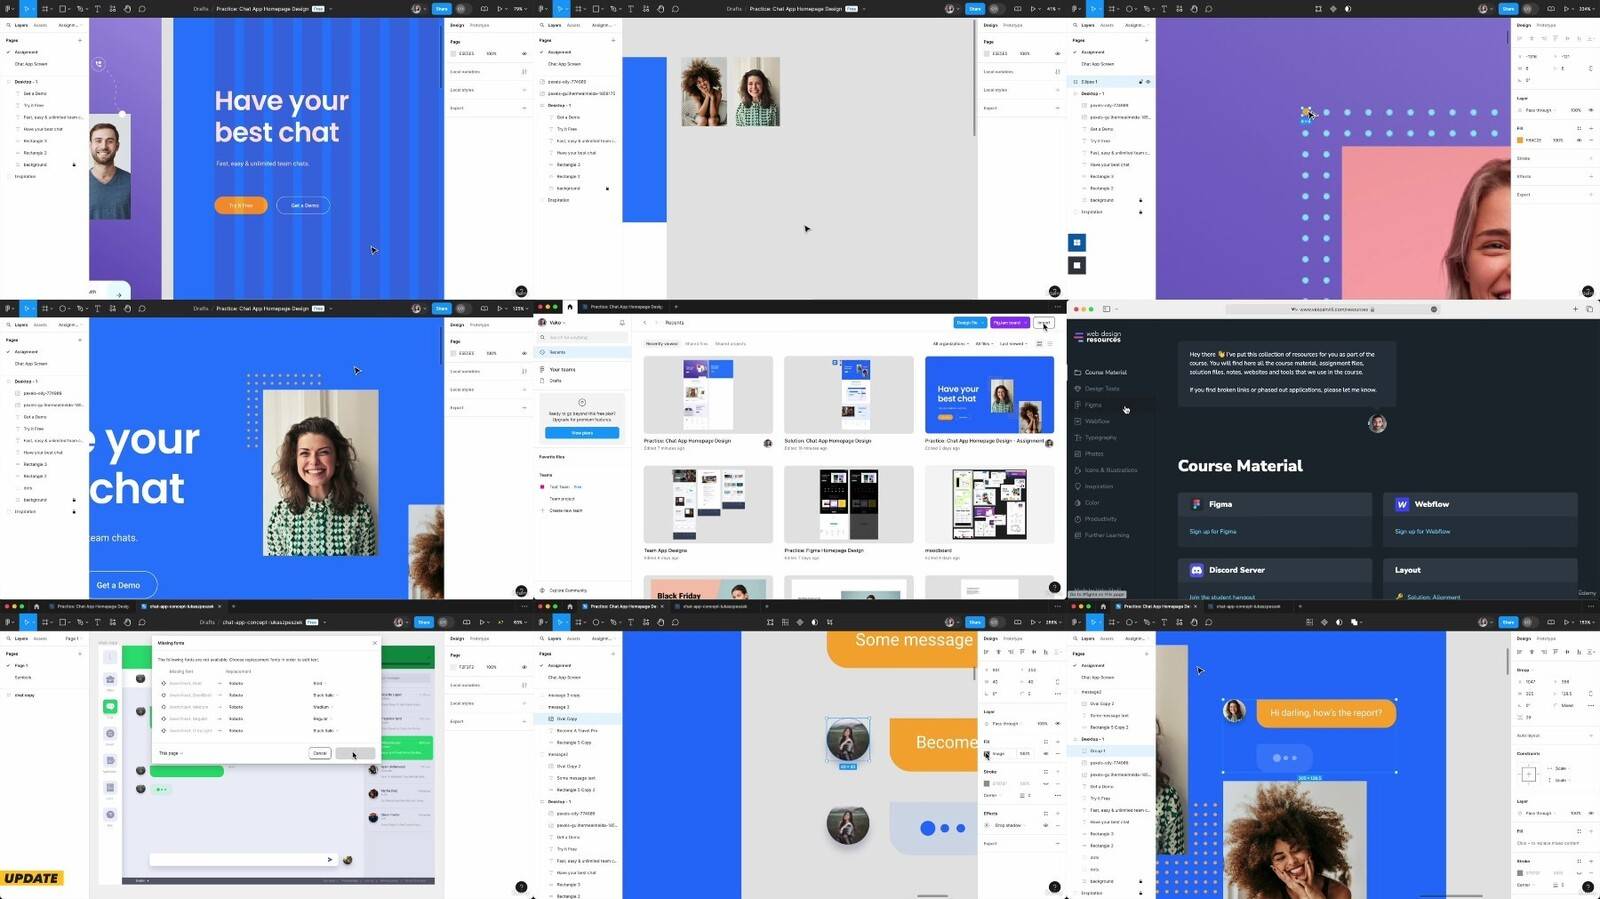Click Import button in Figma file browser
The width and height of the screenshot is (1600, 899).
(1044, 323)
